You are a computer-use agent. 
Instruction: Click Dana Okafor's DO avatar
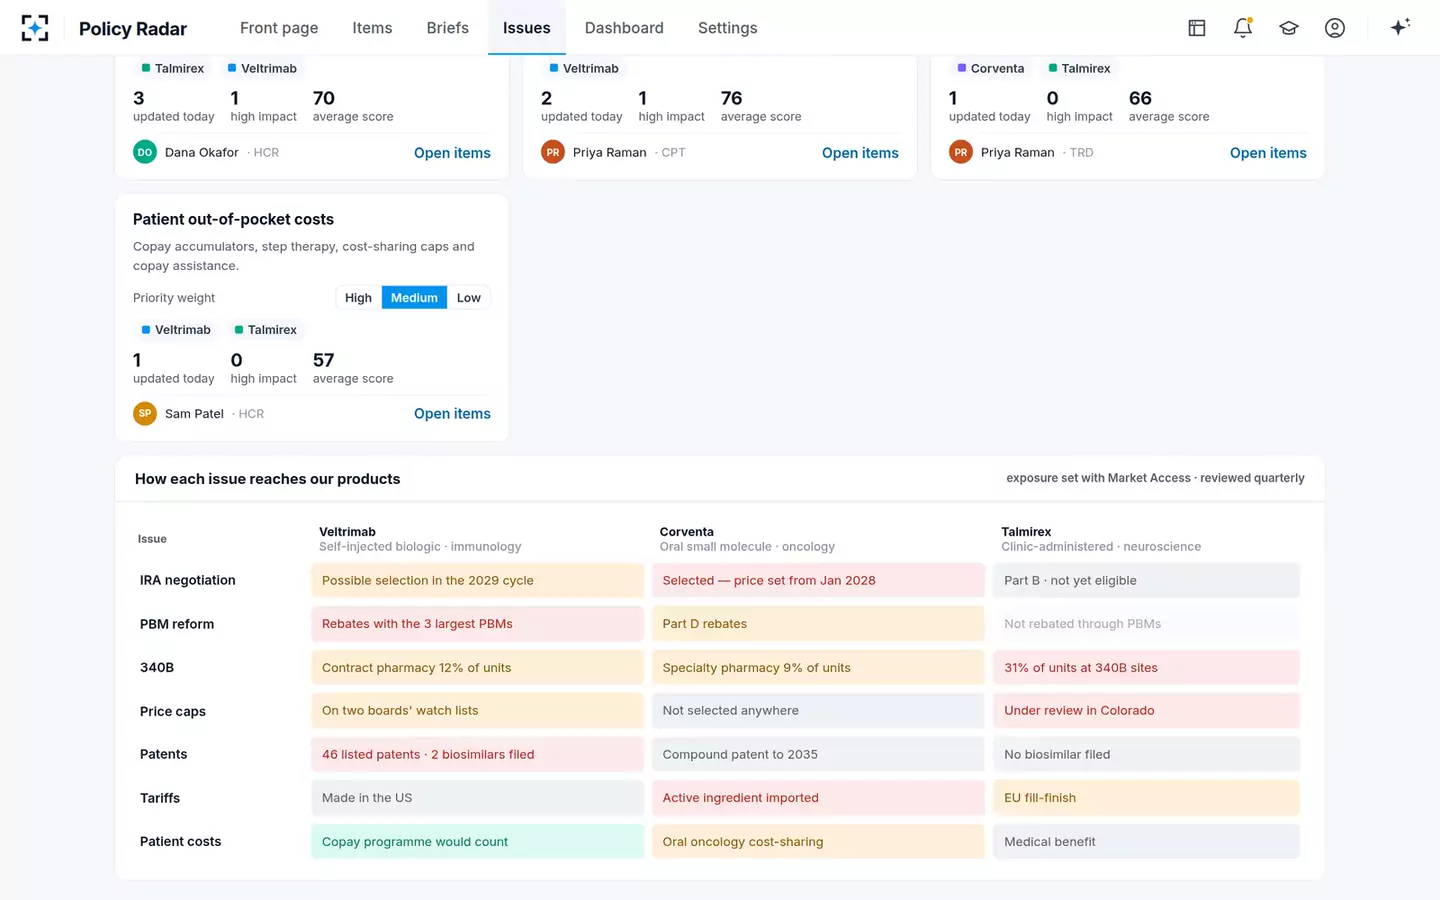145,152
